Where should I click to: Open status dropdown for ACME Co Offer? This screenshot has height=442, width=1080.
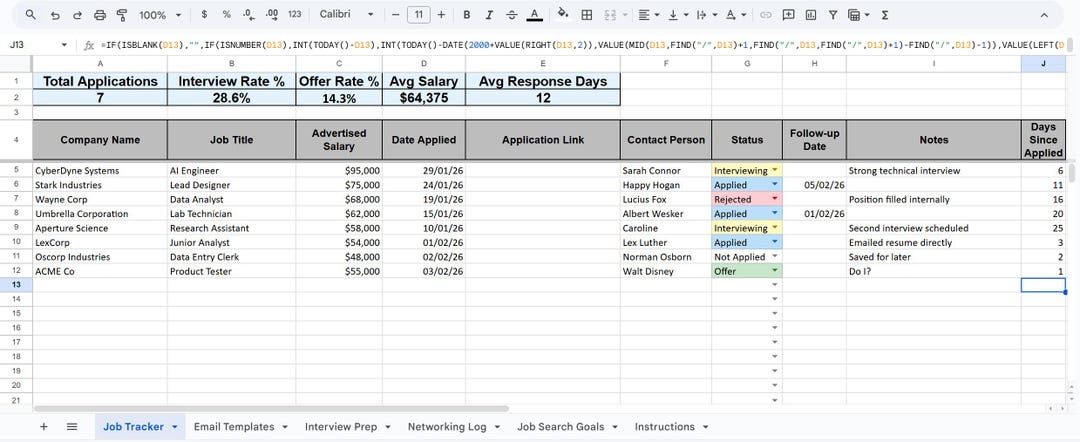click(775, 271)
